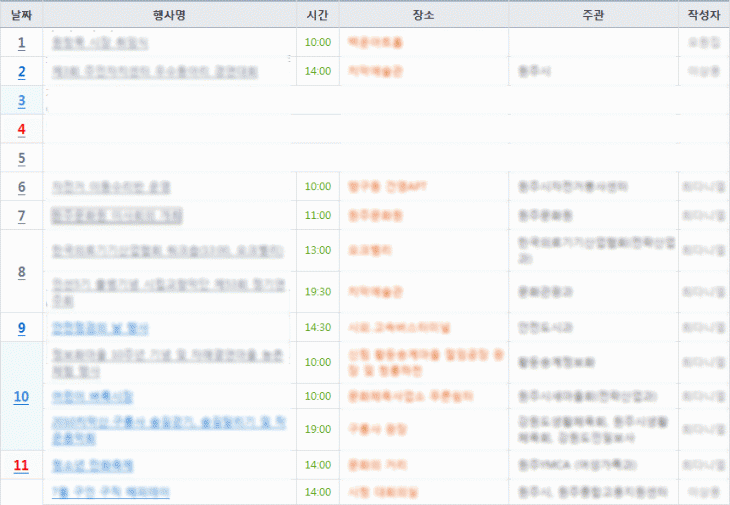Click the 행사명 column header
Screen dimensions: 730x505
tap(169, 14)
